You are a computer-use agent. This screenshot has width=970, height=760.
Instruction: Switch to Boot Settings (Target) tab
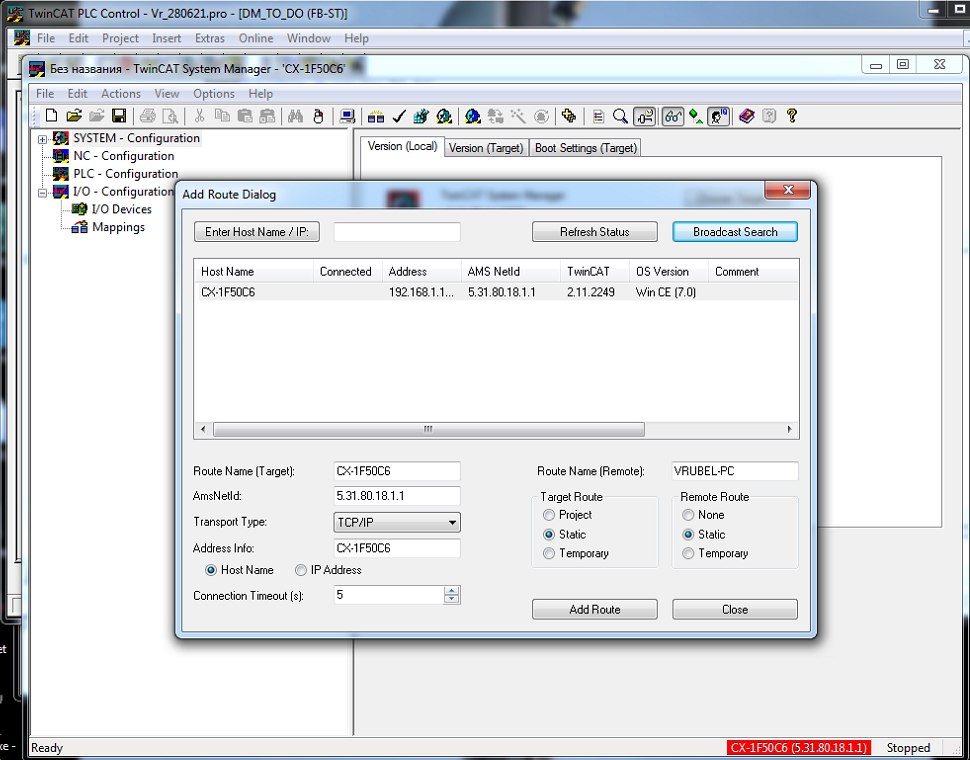[585, 148]
